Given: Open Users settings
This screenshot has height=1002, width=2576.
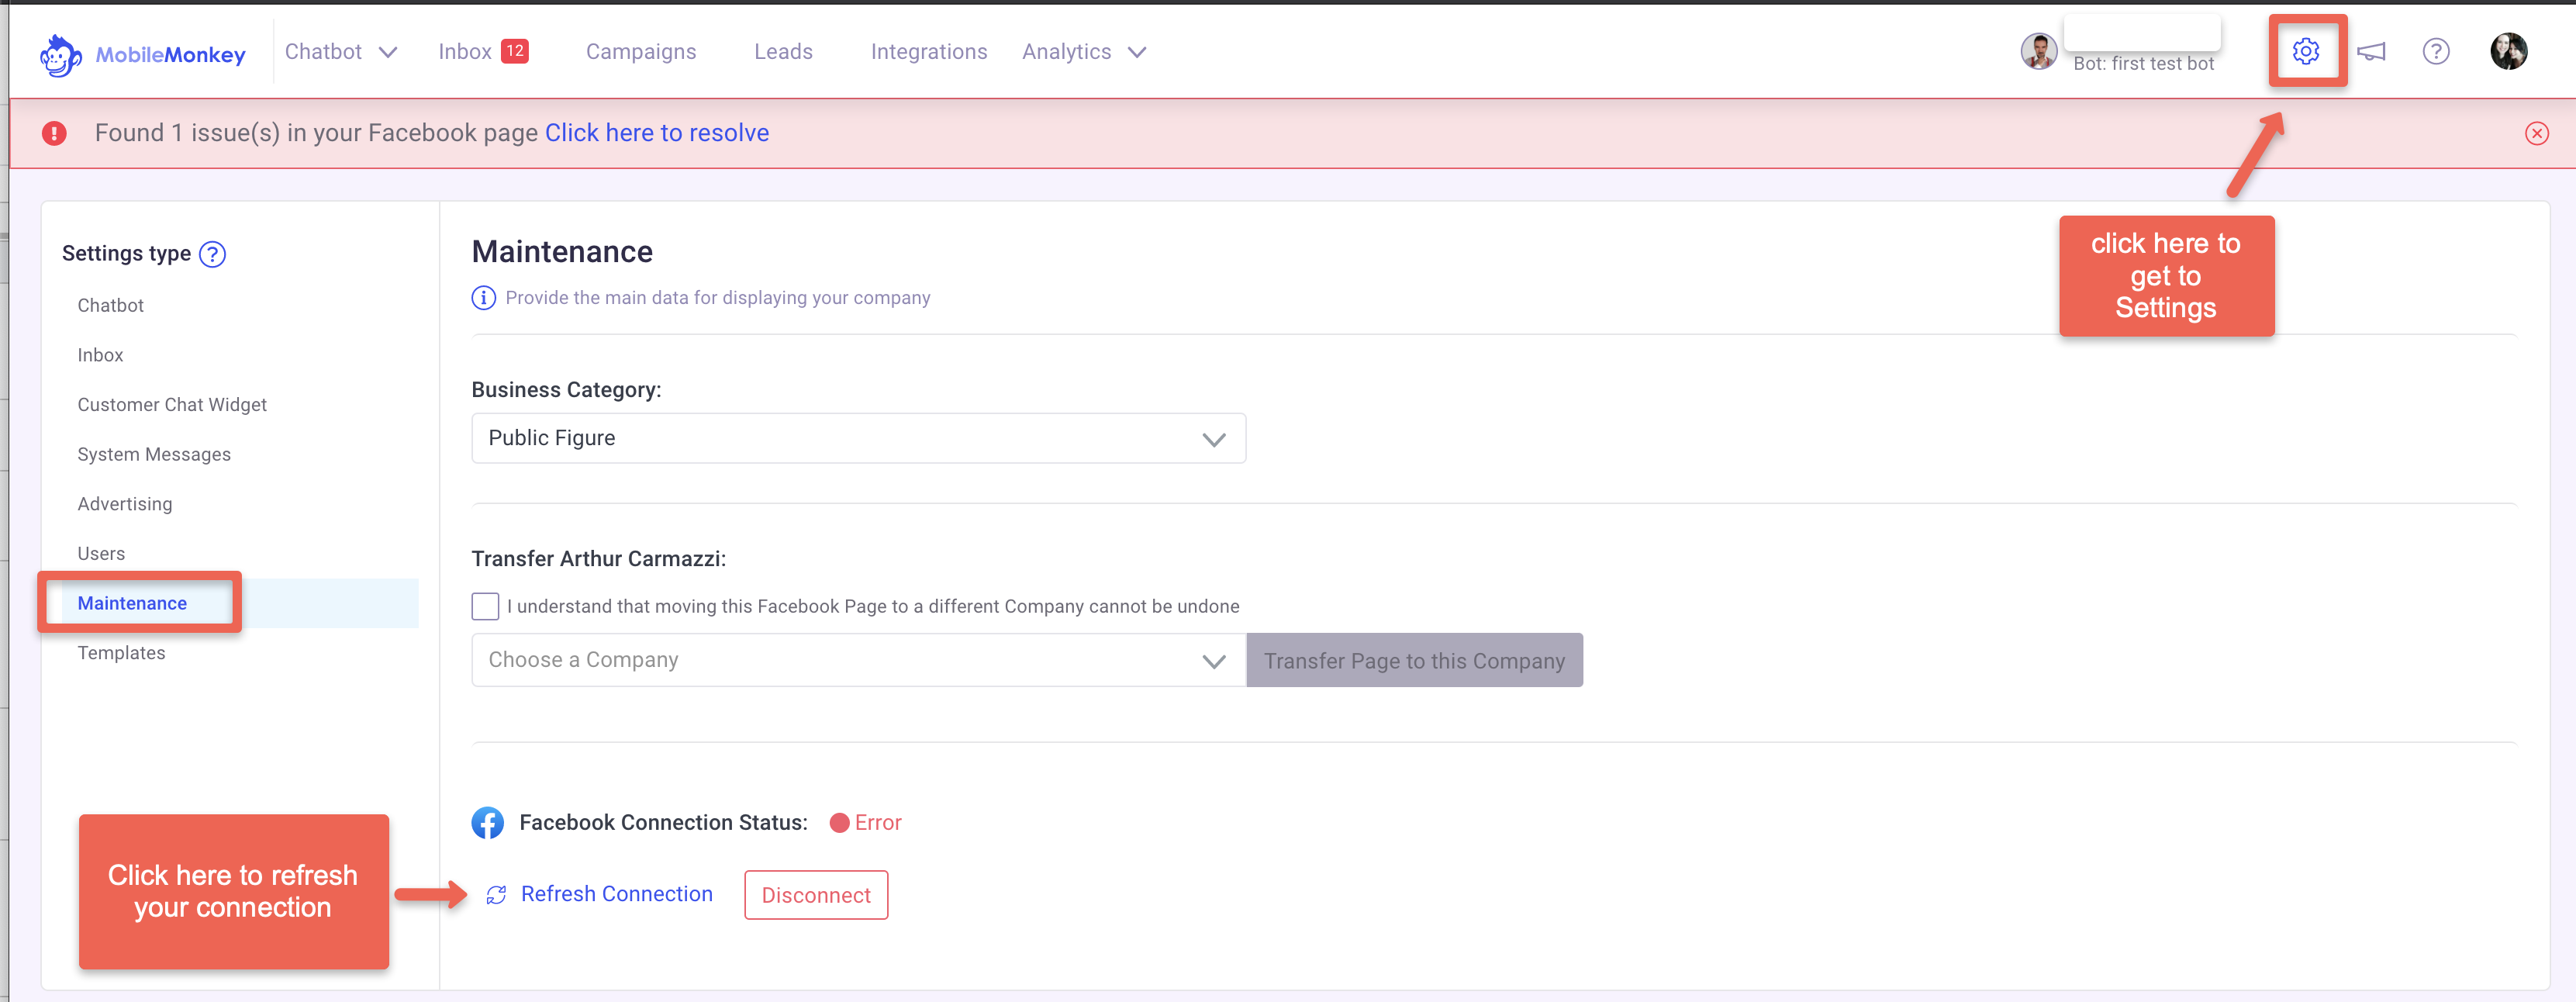Looking at the screenshot, I should (101, 553).
